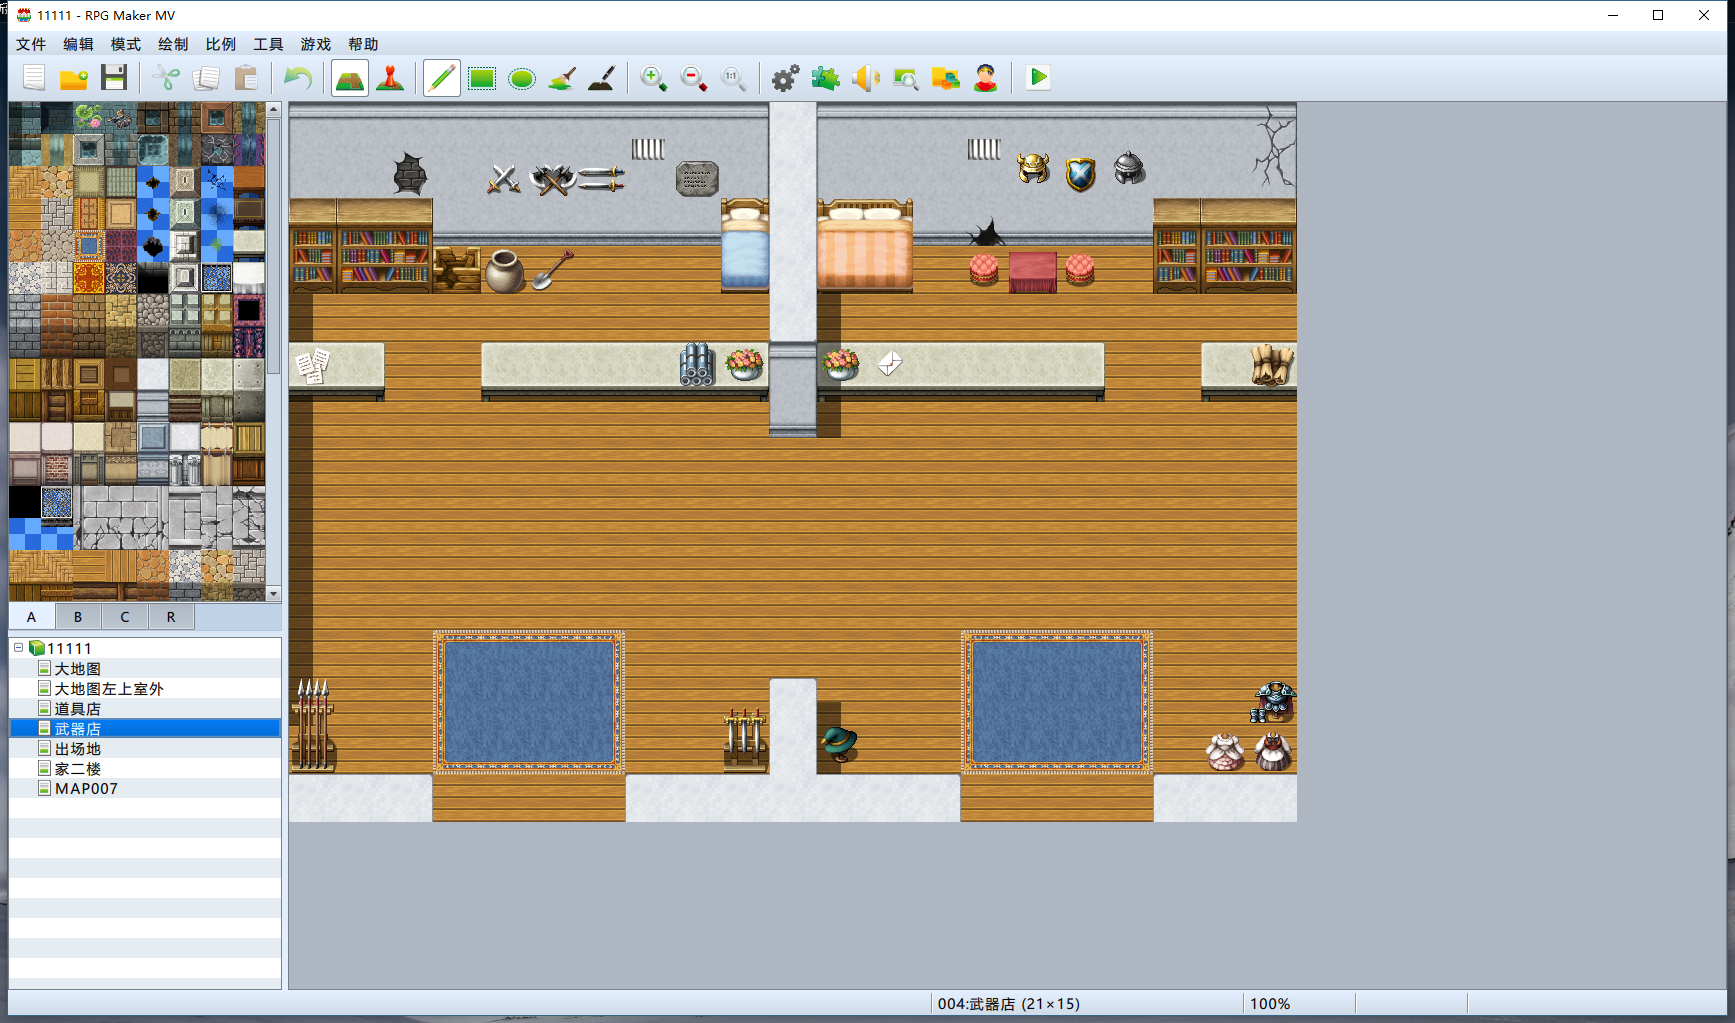Click the 004:武器店 (21×15) status text
The height and width of the screenshot is (1023, 1735).
pyautogui.click(x=1009, y=1004)
